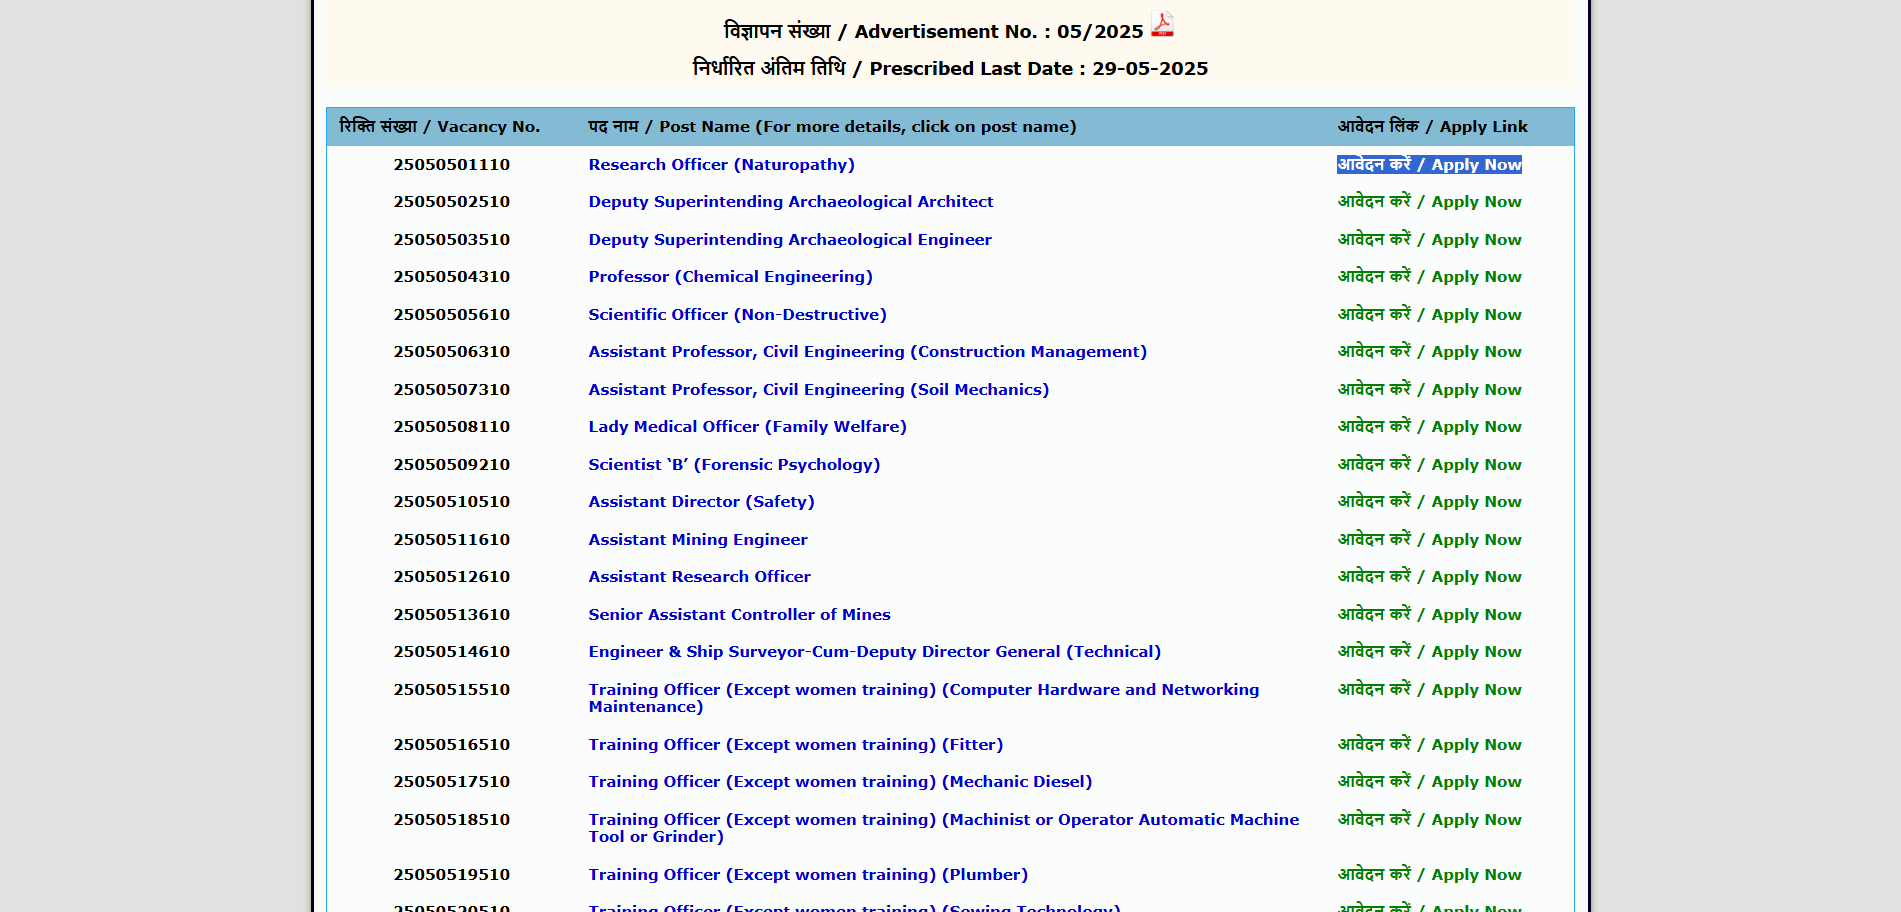Open Scientist 'B' (Forensic Psychology) details
Viewport: 1901px width, 912px height.
[734, 465]
